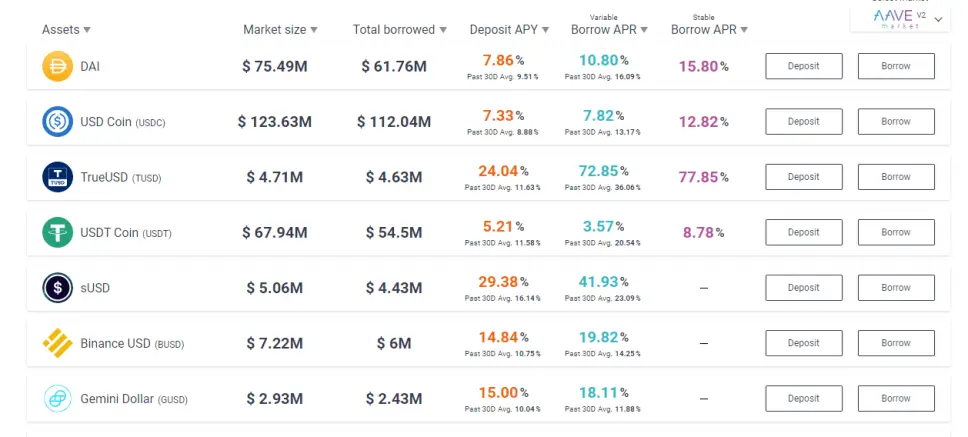Screen dimensions: 968x437
Task: Sort by Assets column arrow
Action: click(x=87, y=30)
